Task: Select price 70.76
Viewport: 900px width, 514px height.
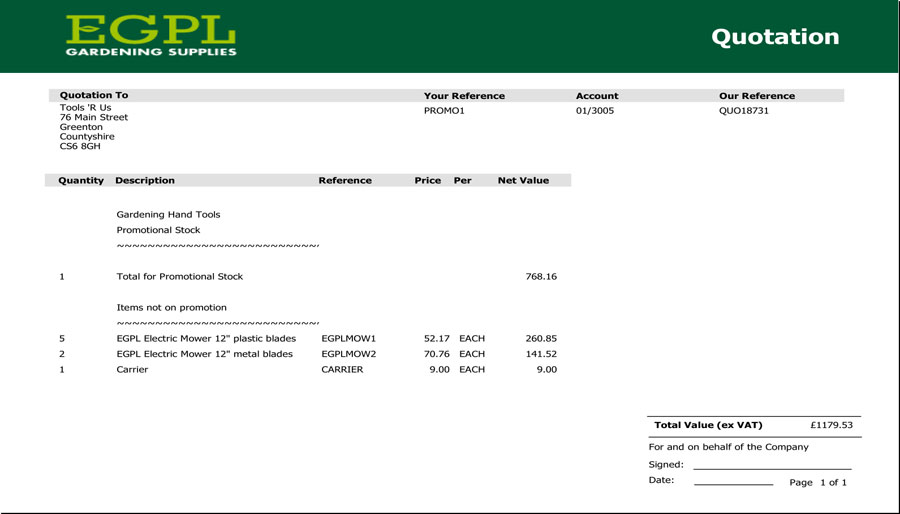Action: pyautogui.click(x=437, y=354)
